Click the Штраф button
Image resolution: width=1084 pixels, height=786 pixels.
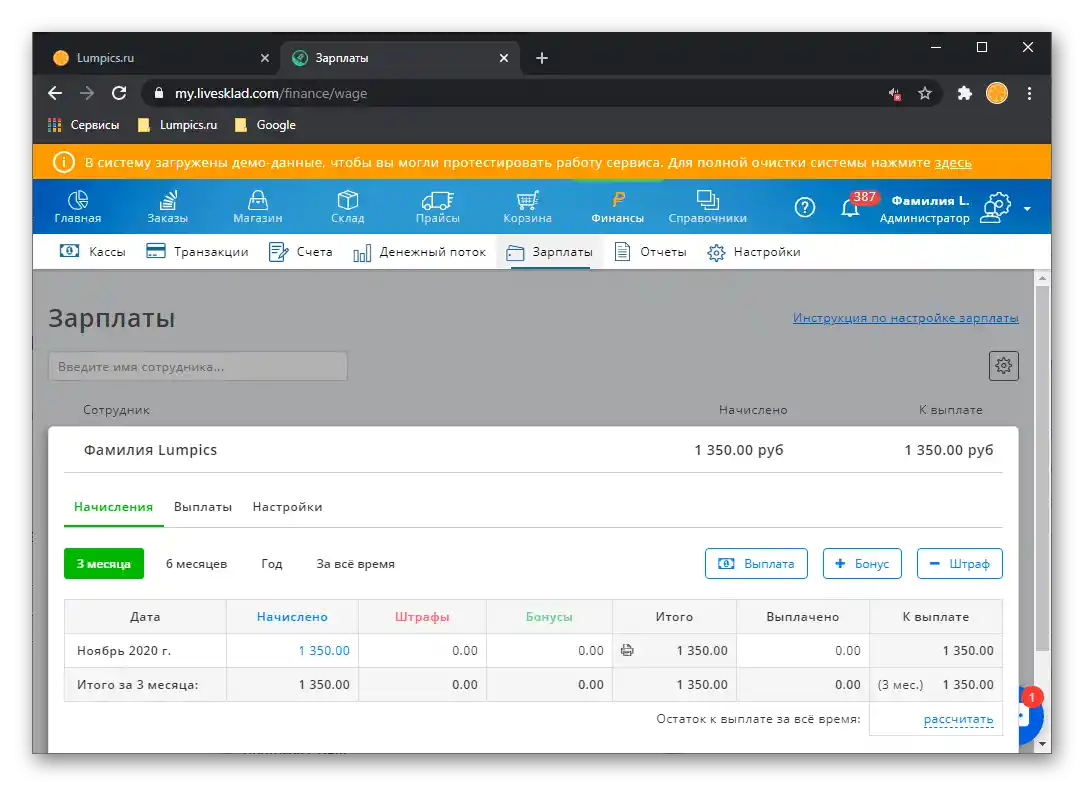tap(960, 563)
